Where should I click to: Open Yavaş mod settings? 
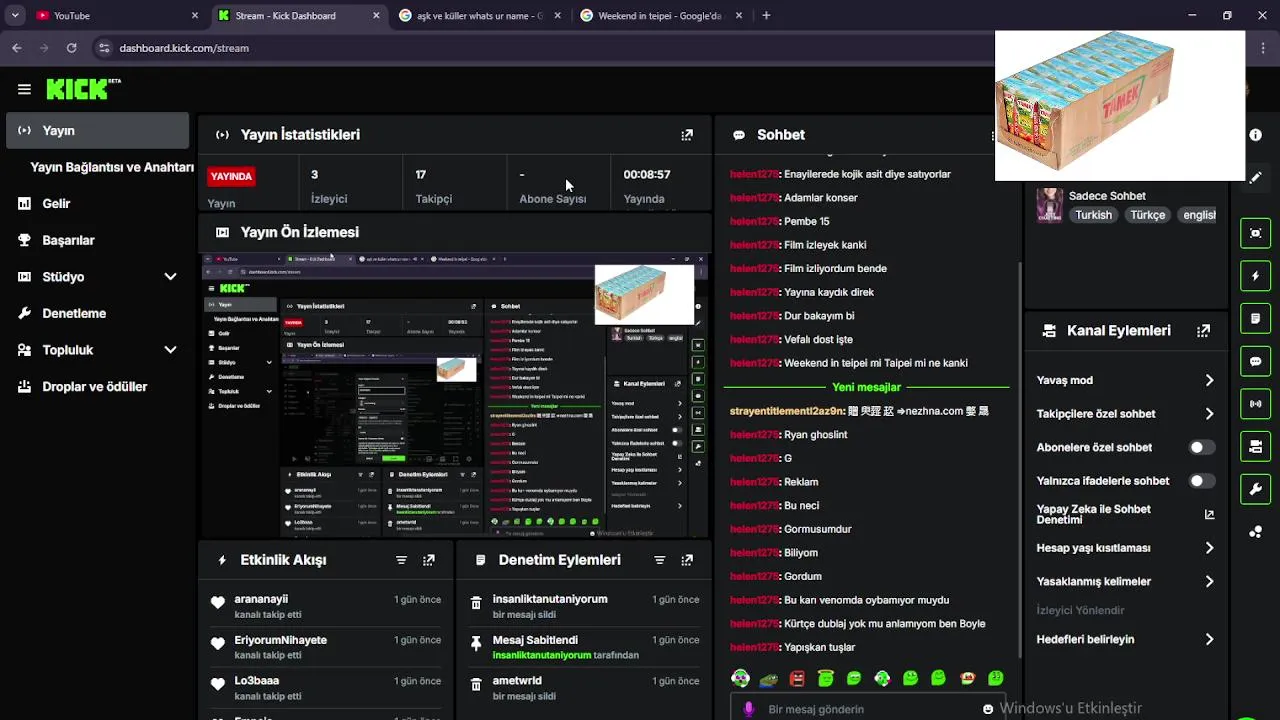coord(1126,380)
